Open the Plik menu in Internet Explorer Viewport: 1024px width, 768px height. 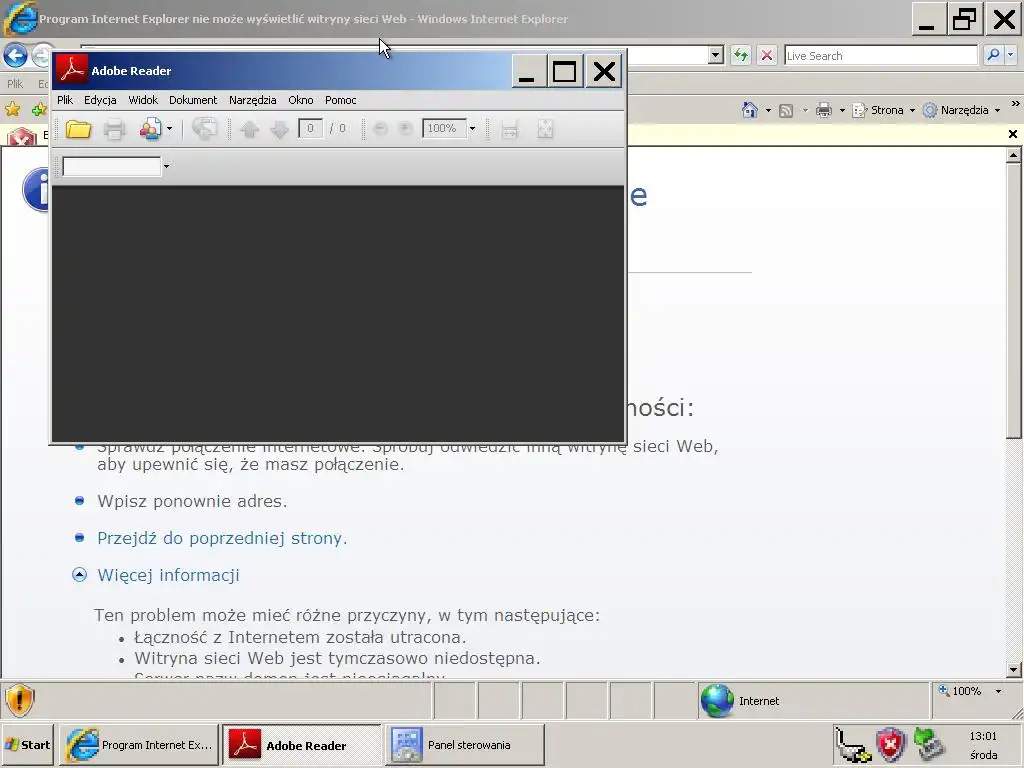[x=14, y=84]
